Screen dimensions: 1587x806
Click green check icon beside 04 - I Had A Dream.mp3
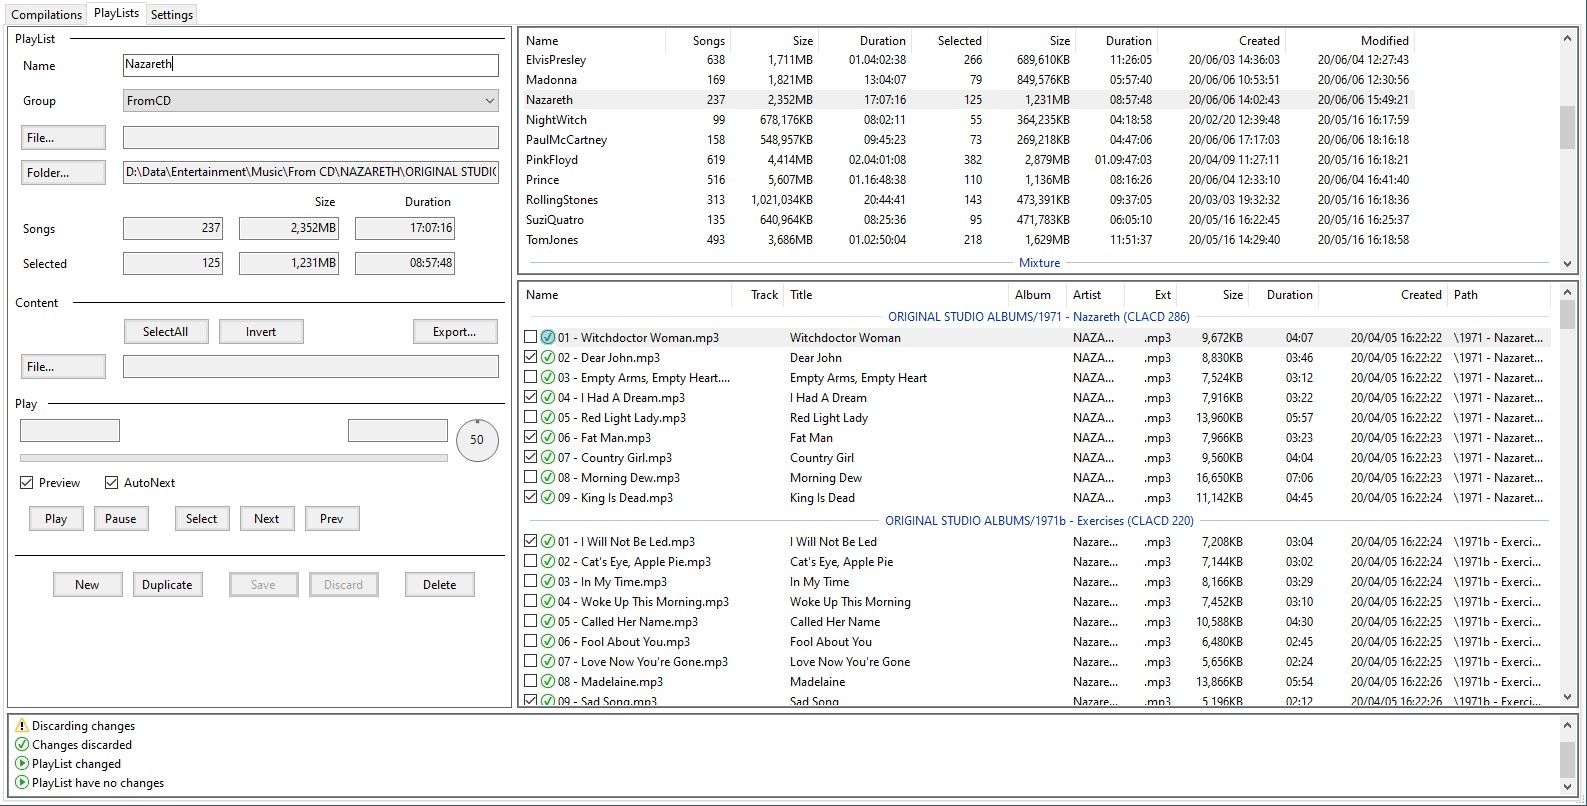(548, 398)
